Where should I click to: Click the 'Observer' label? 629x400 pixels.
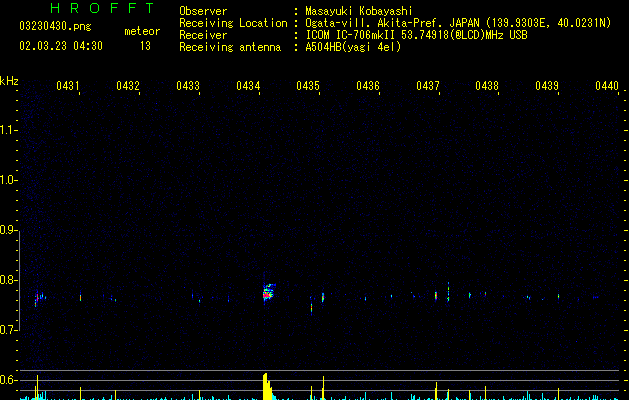click(203, 11)
